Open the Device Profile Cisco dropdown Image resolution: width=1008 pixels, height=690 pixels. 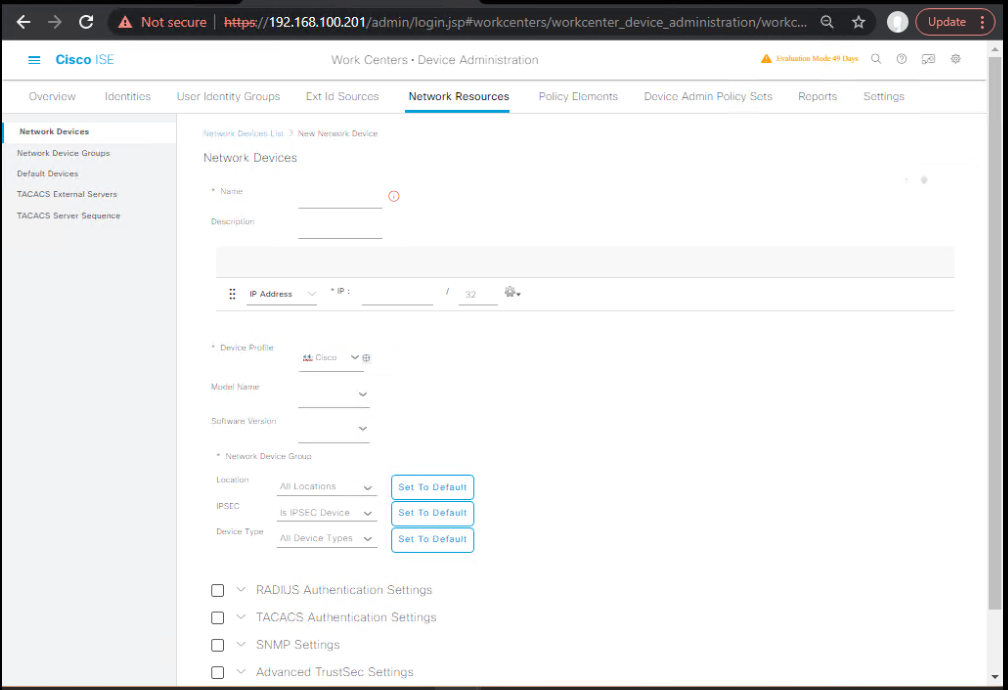(331, 358)
